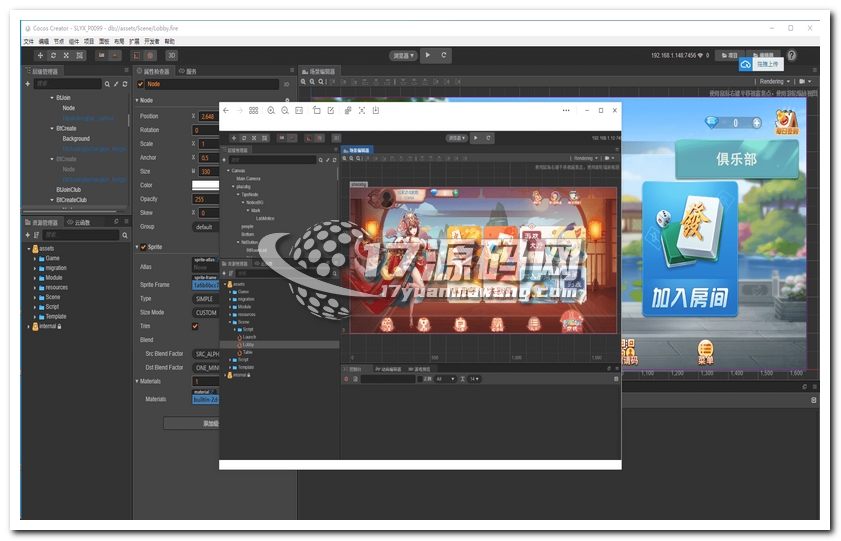Screen dimensions: 841x541
Task: Open the Rendering dropdown in the scene editor
Action: click(774, 81)
